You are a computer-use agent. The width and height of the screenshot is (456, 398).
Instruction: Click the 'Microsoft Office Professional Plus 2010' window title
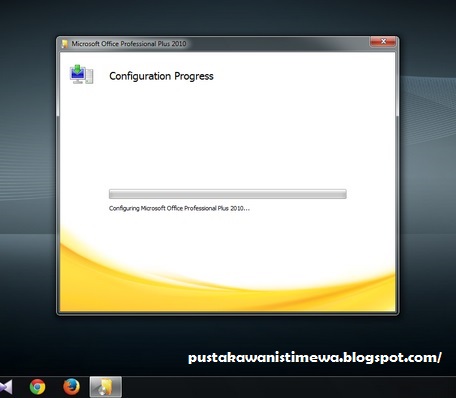[x=129, y=44]
